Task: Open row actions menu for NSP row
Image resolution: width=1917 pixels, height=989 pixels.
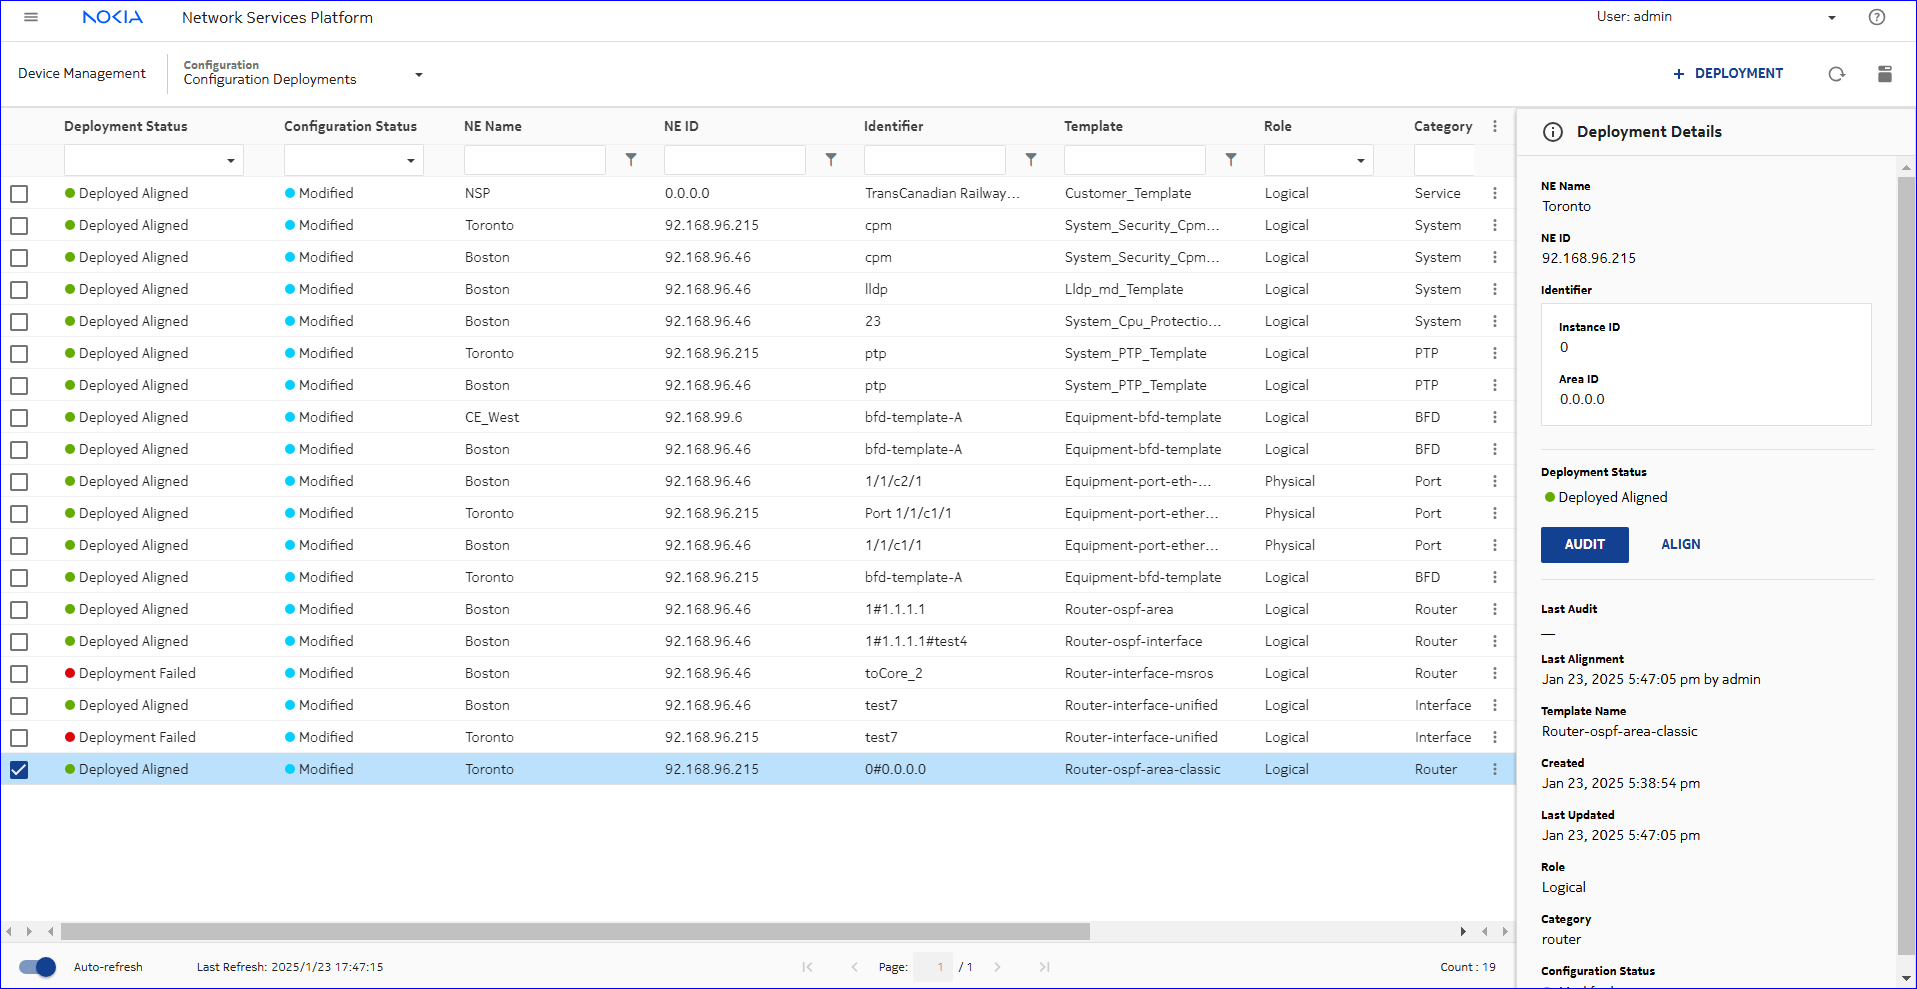Action: point(1495,194)
